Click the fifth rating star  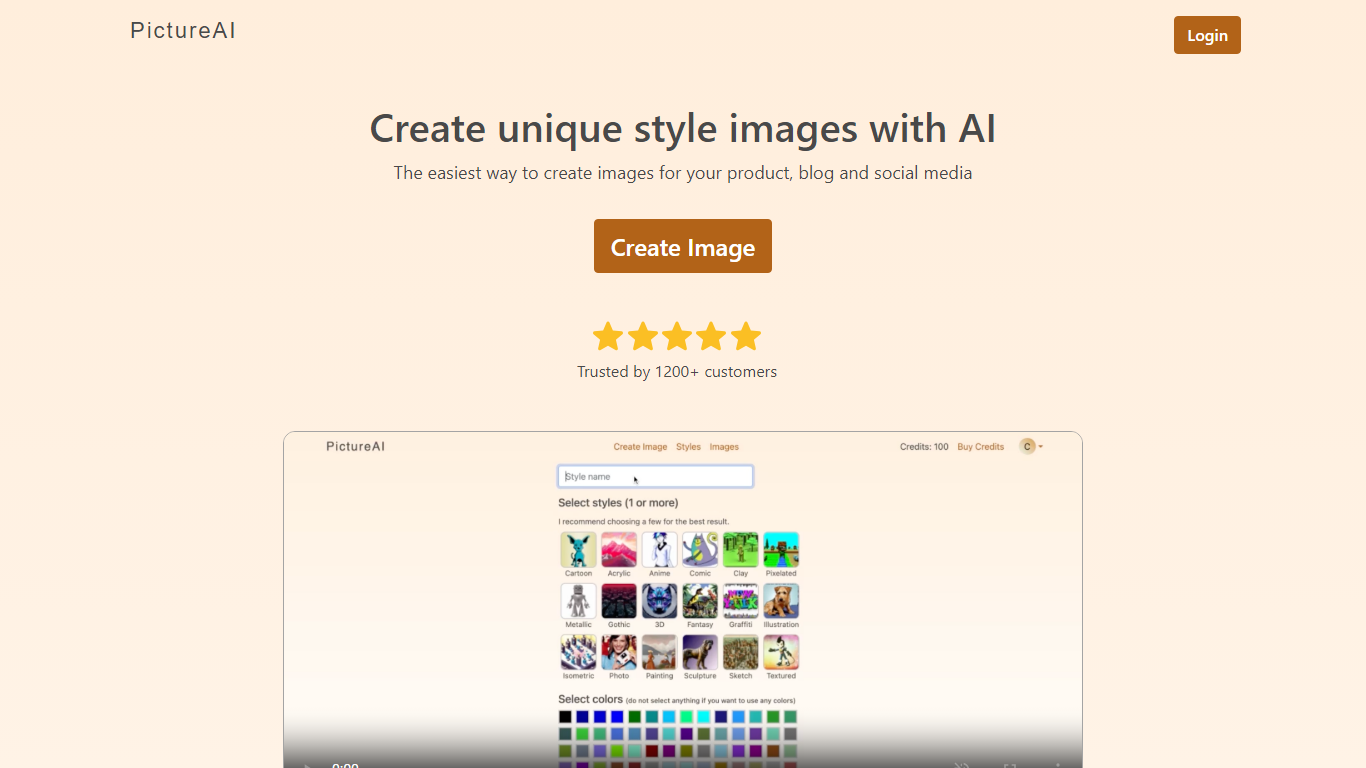tap(746, 337)
